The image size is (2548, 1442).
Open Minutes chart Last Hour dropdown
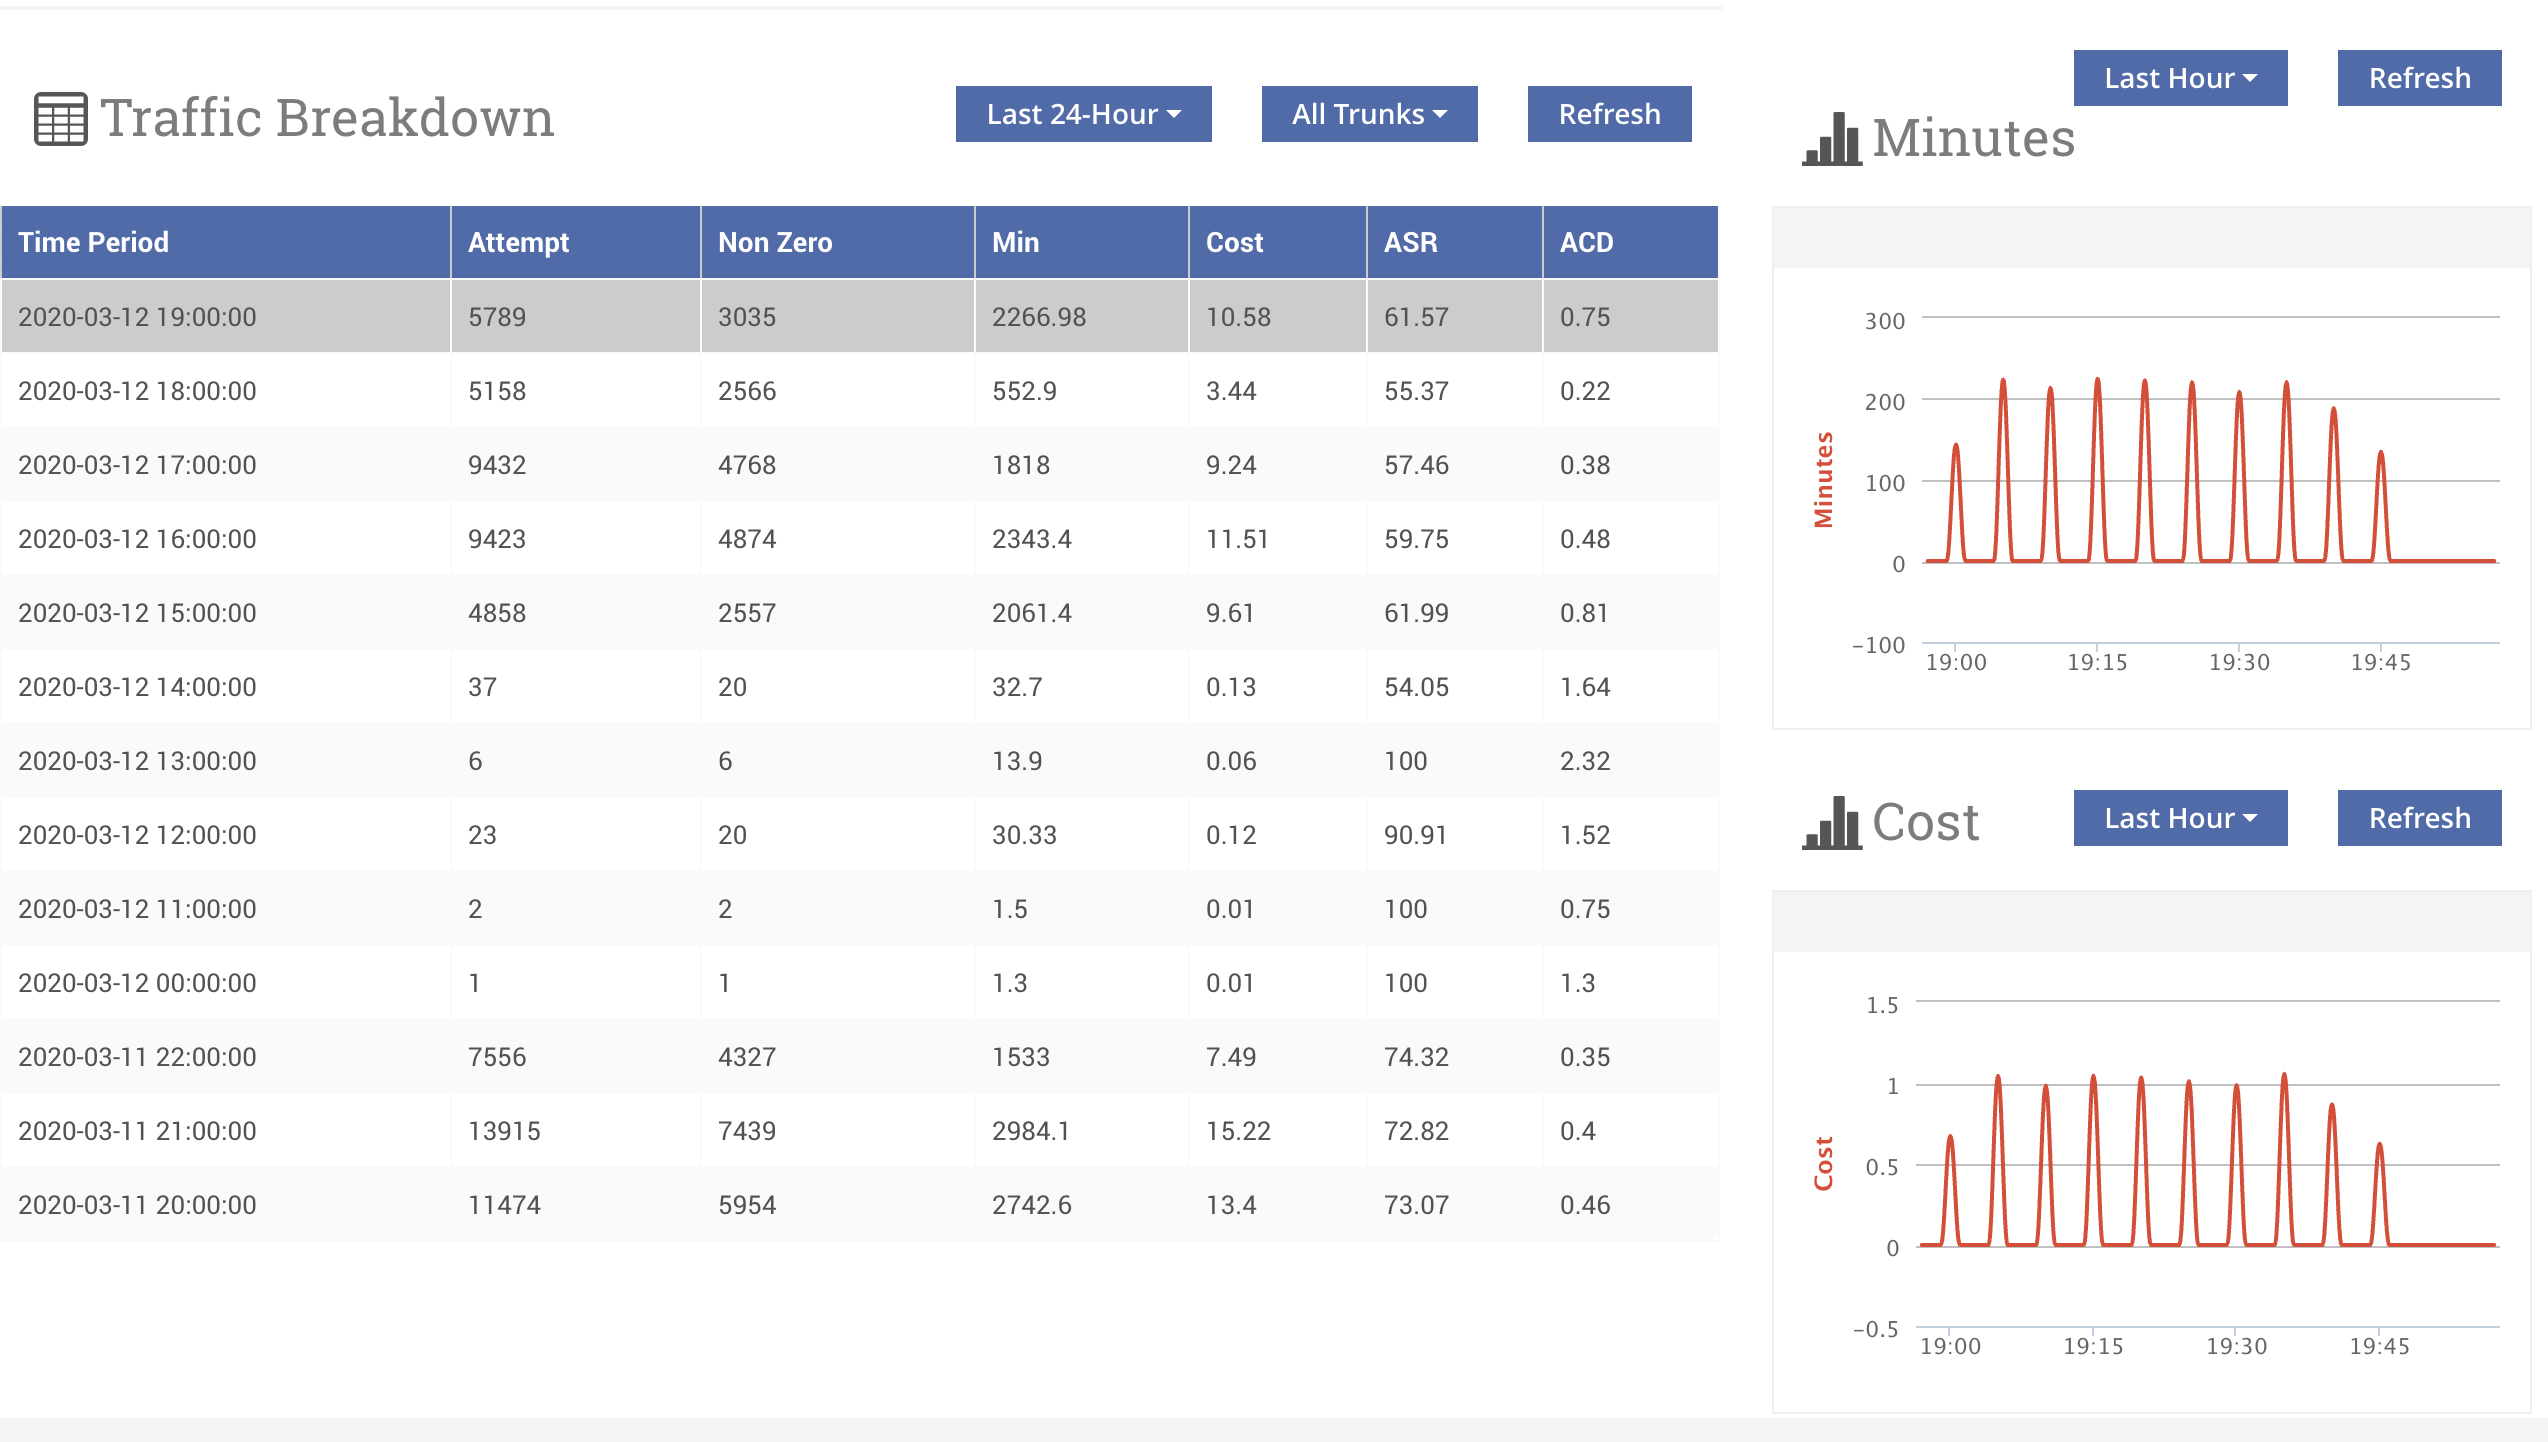2179,78
